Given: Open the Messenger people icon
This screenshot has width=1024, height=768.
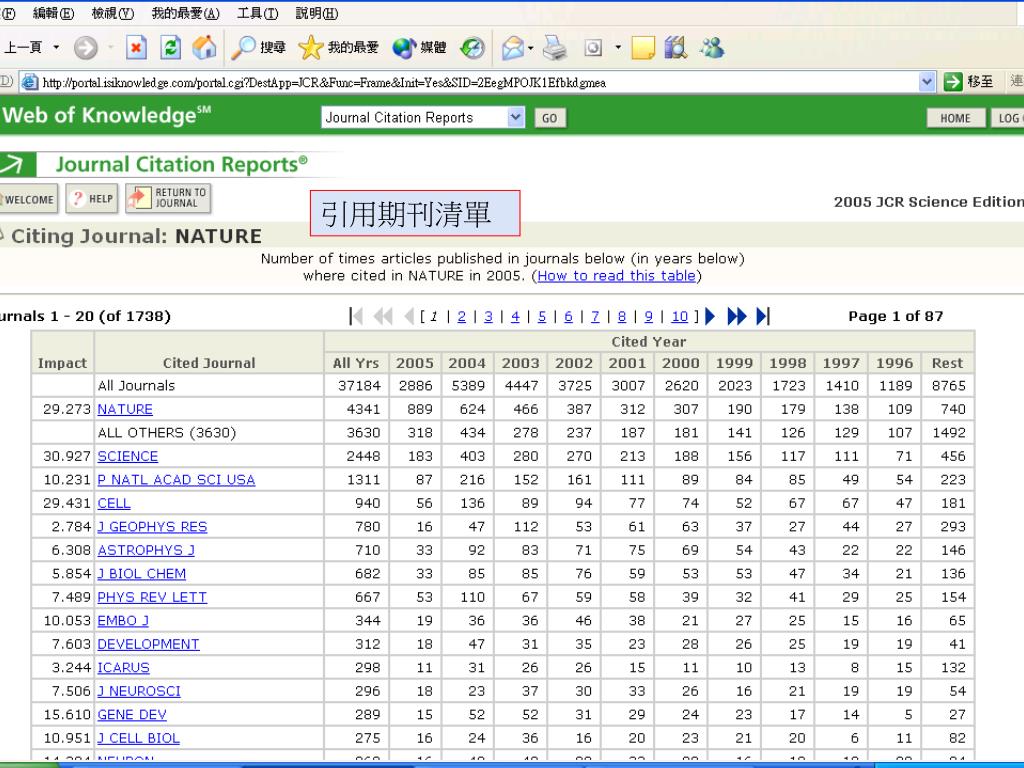Looking at the screenshot, I should coord(712,48).
